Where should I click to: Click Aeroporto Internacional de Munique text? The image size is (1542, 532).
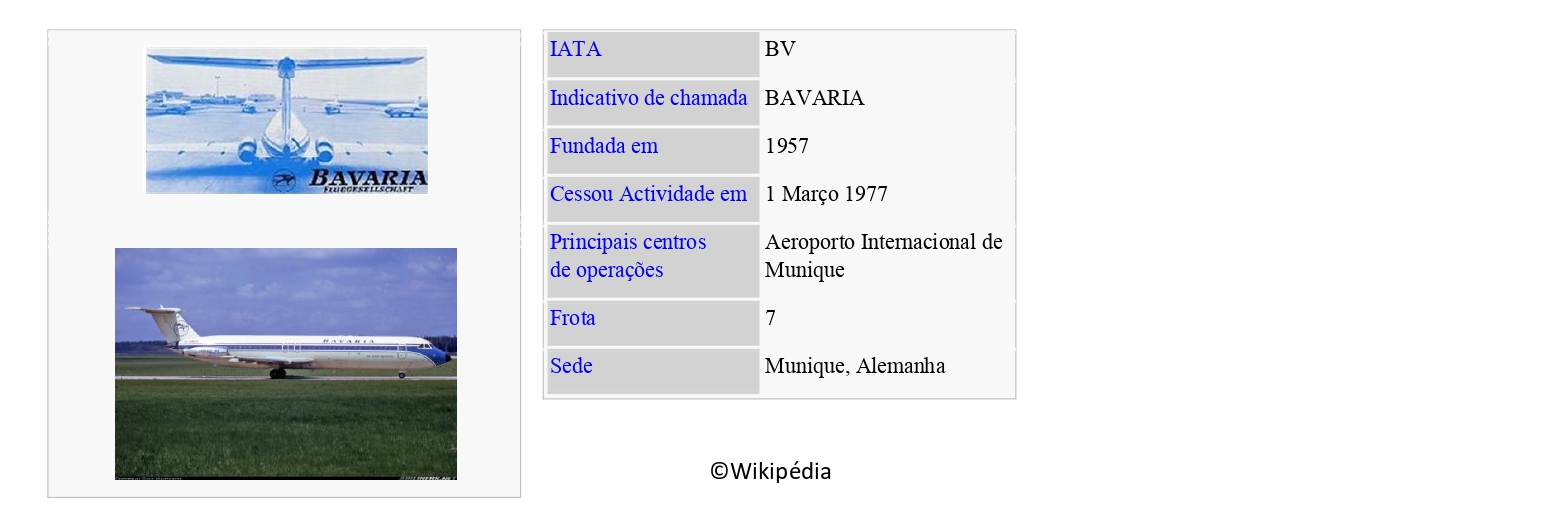click(883, 256)
